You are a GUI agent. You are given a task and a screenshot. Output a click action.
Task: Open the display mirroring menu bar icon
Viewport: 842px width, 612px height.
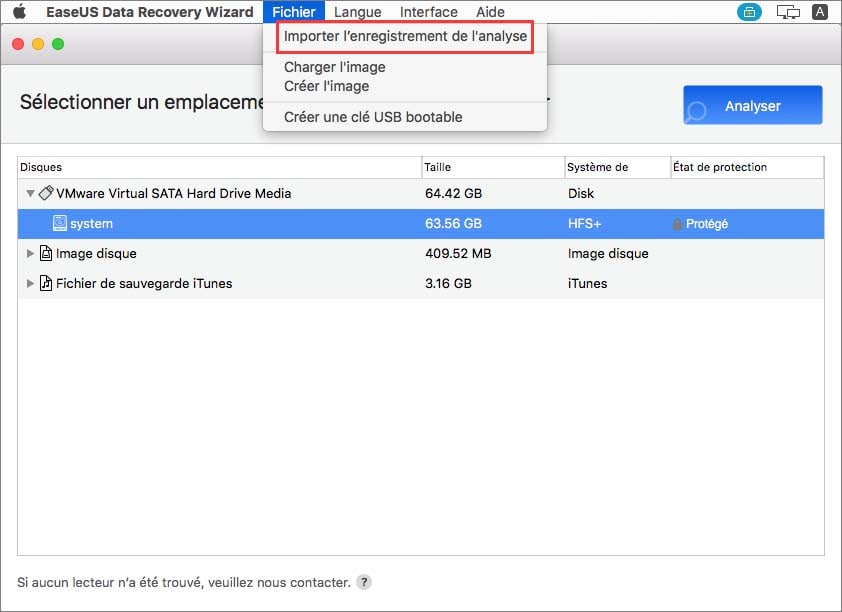coord(787,12)
